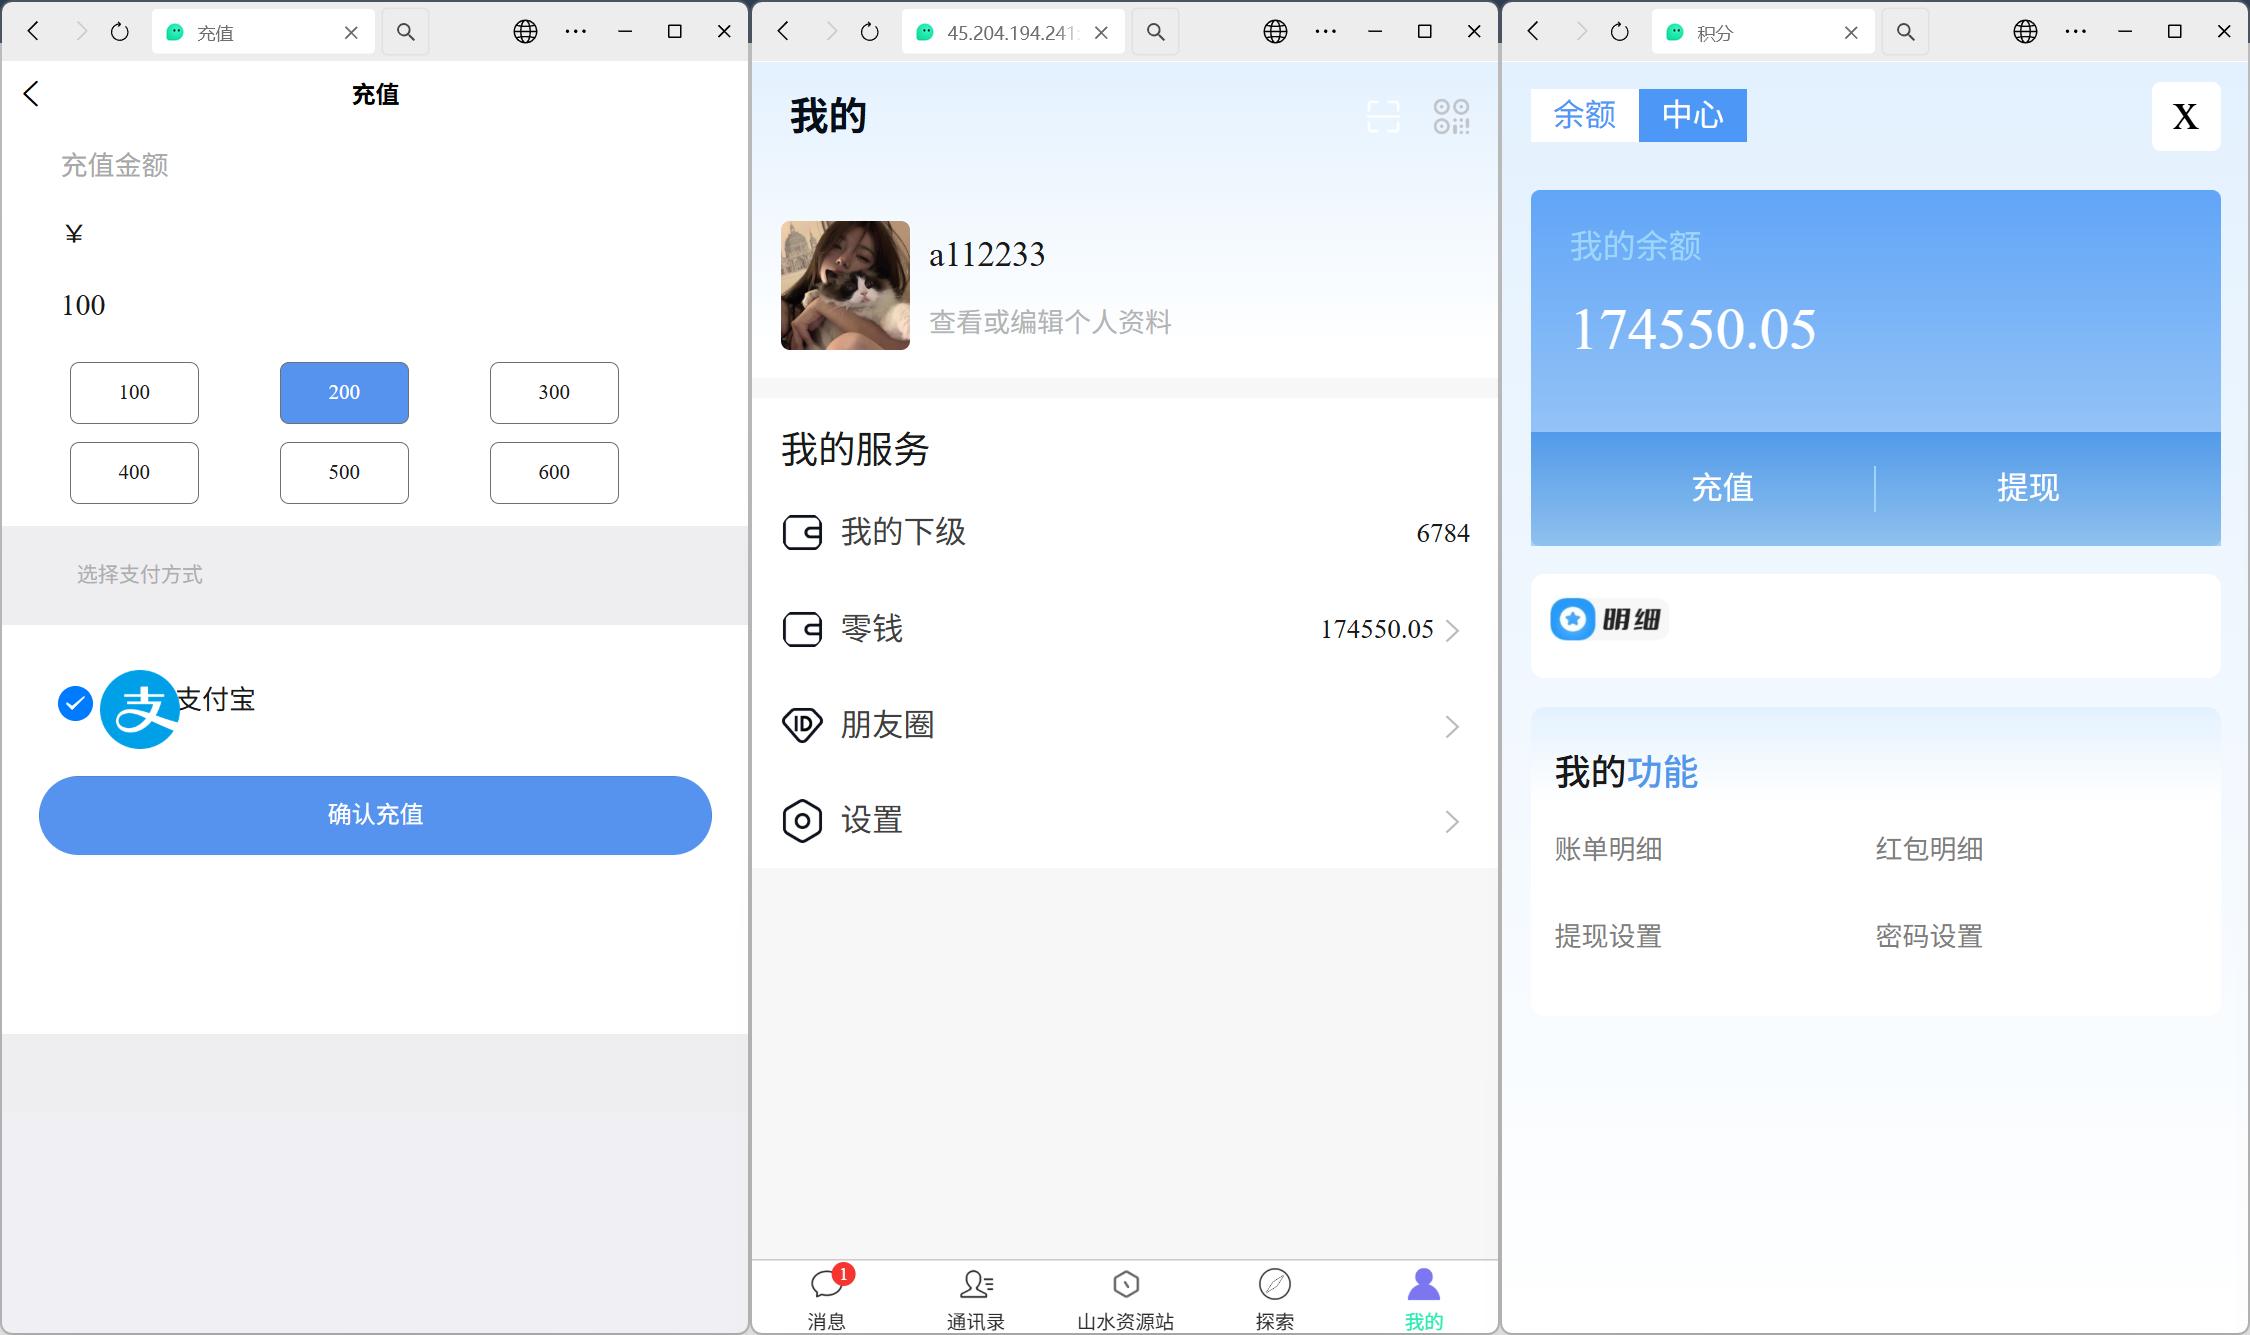Open 红包明细 under 我的功能

click(x=1929, y=849)
